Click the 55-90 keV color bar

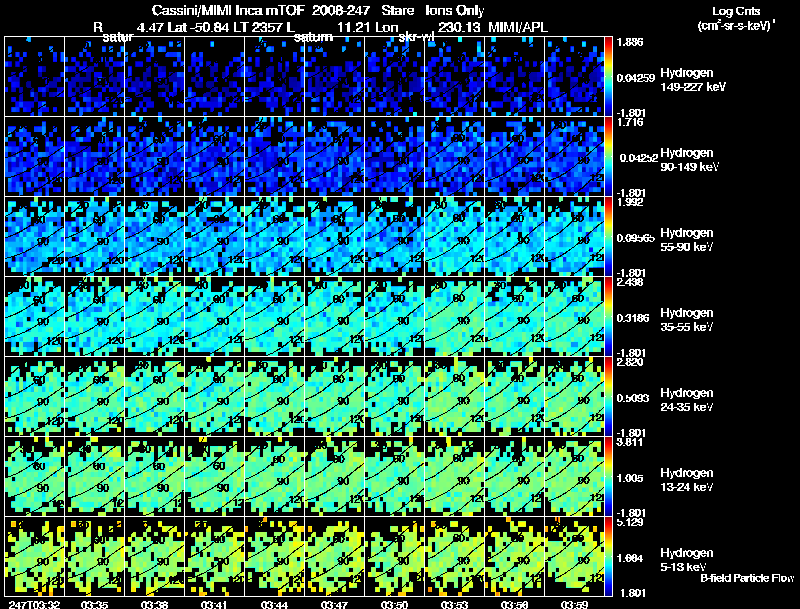click(x=608, y=236)
